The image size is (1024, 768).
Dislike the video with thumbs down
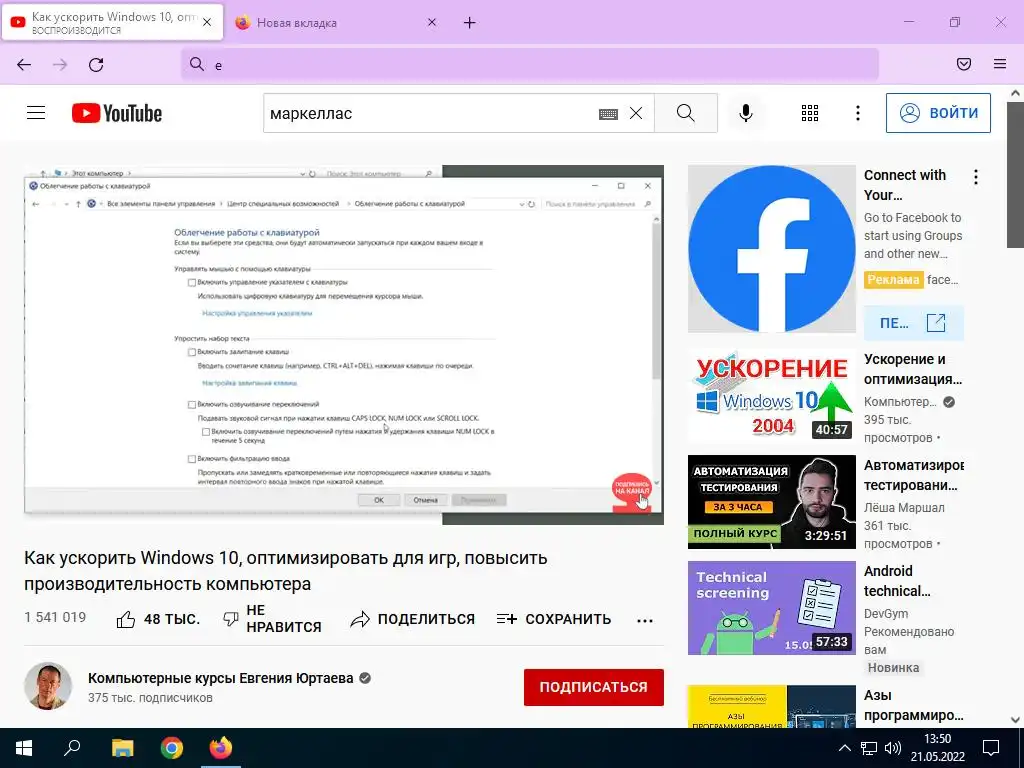click(272, 618)
